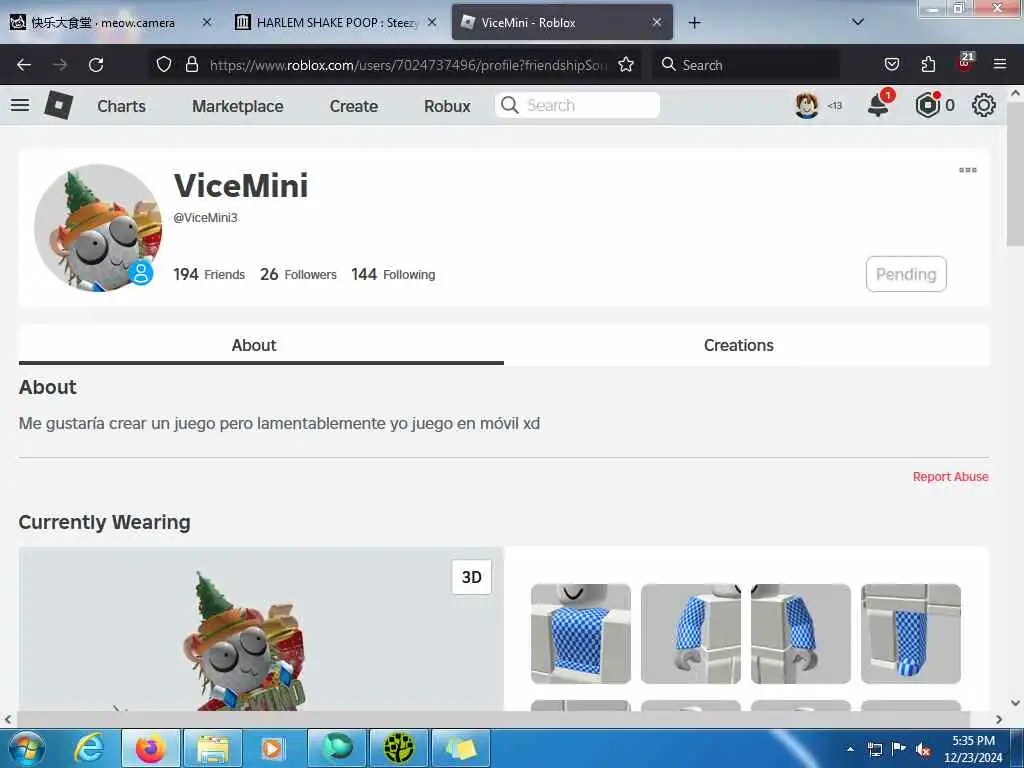The width and height of the screenshot is (1024, 768).
Task: Switch to the meow.camera tab
Action: (101, 23)
